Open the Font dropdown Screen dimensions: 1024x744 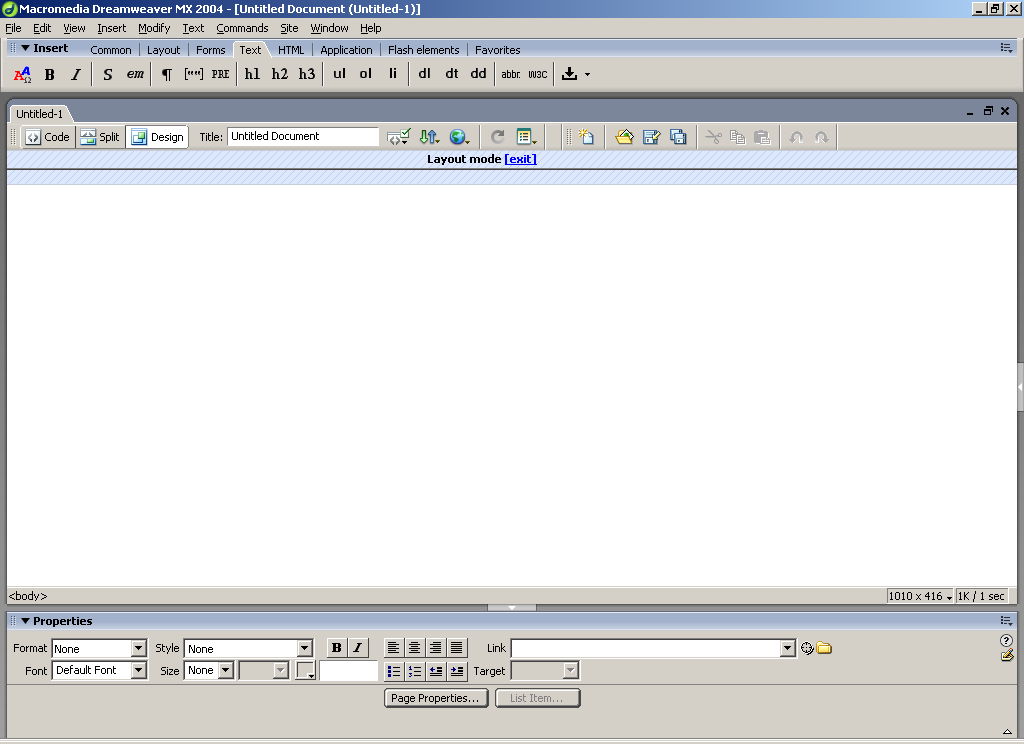pyautogui.click(x=138, y=670)
